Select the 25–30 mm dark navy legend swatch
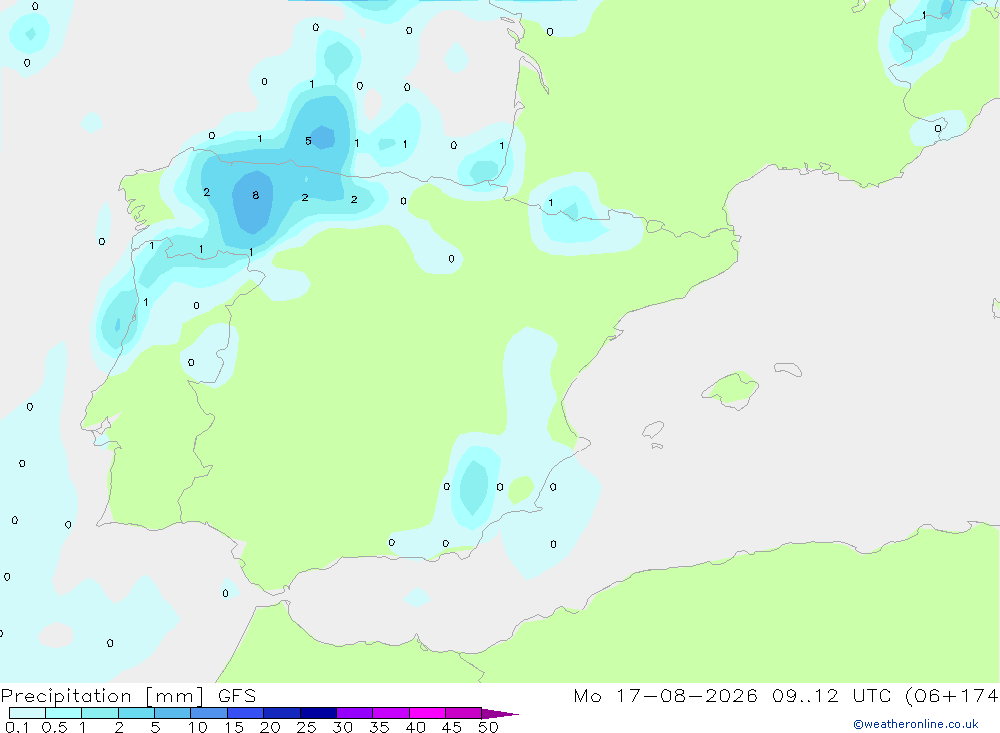1000x733 pixels. point(318,713)
